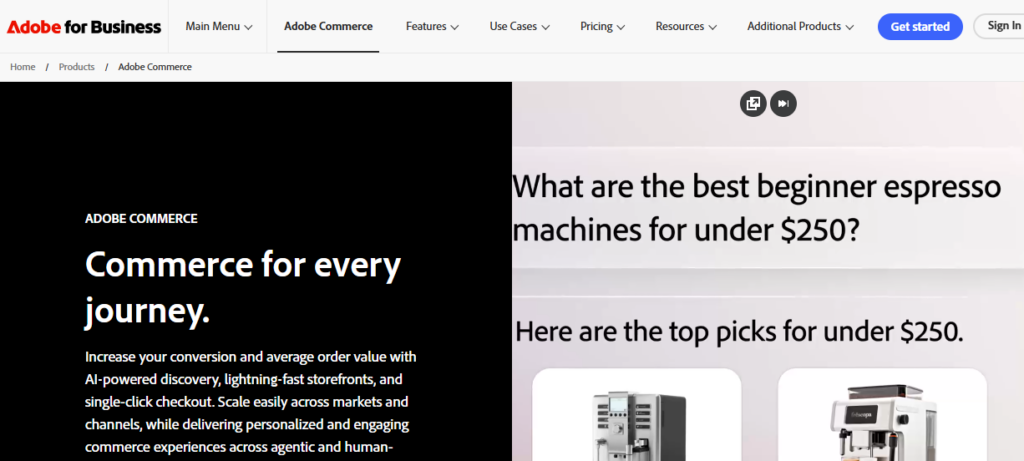This screenshot has height=461, width=1024.
Task: Expand the Resources menu
Action: coord(686,27)
